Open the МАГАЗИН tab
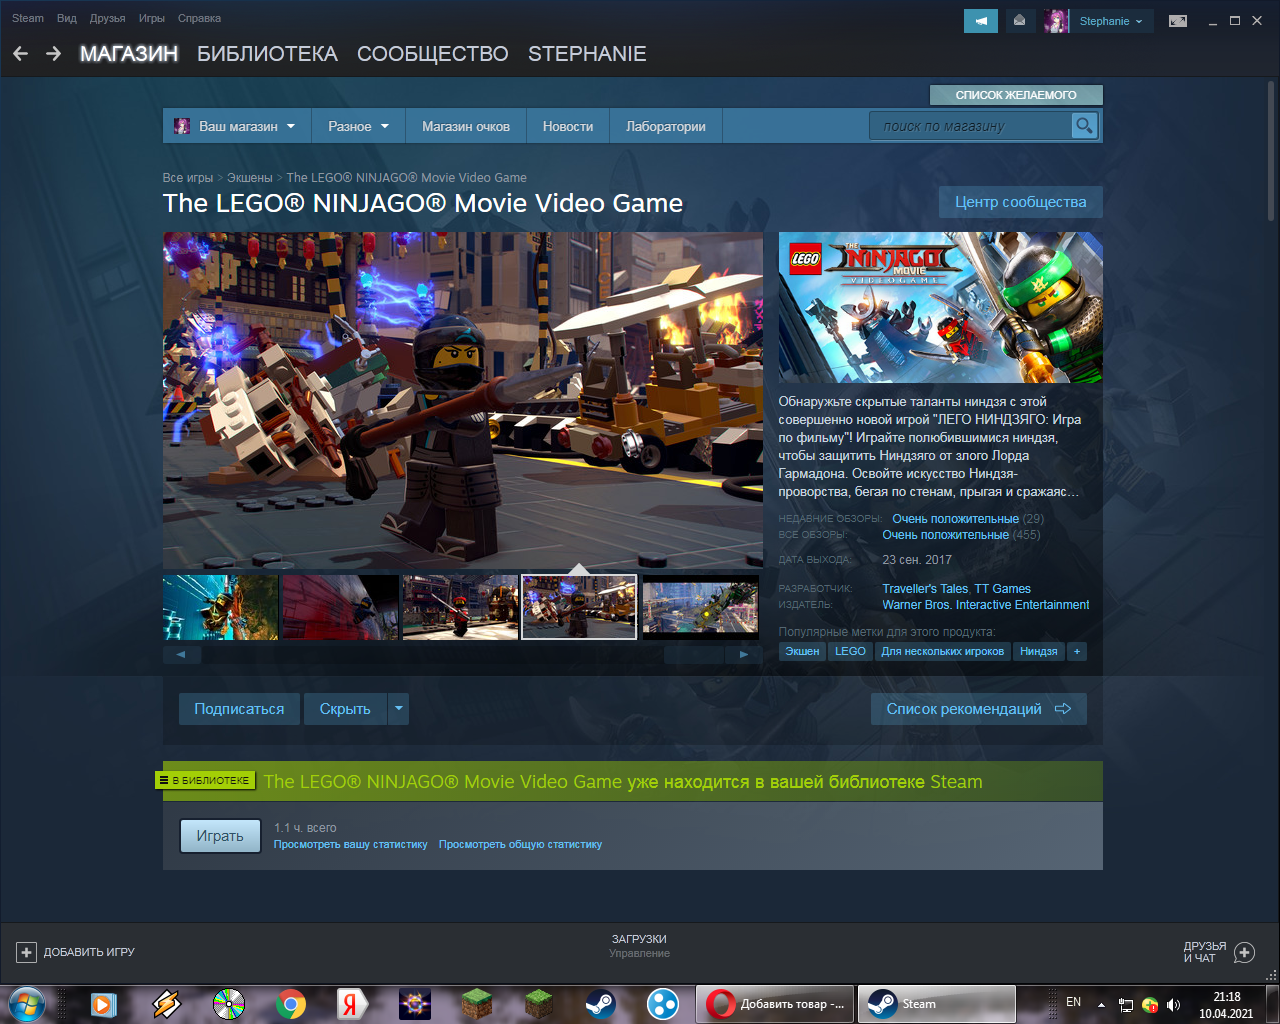 point(129,54)
